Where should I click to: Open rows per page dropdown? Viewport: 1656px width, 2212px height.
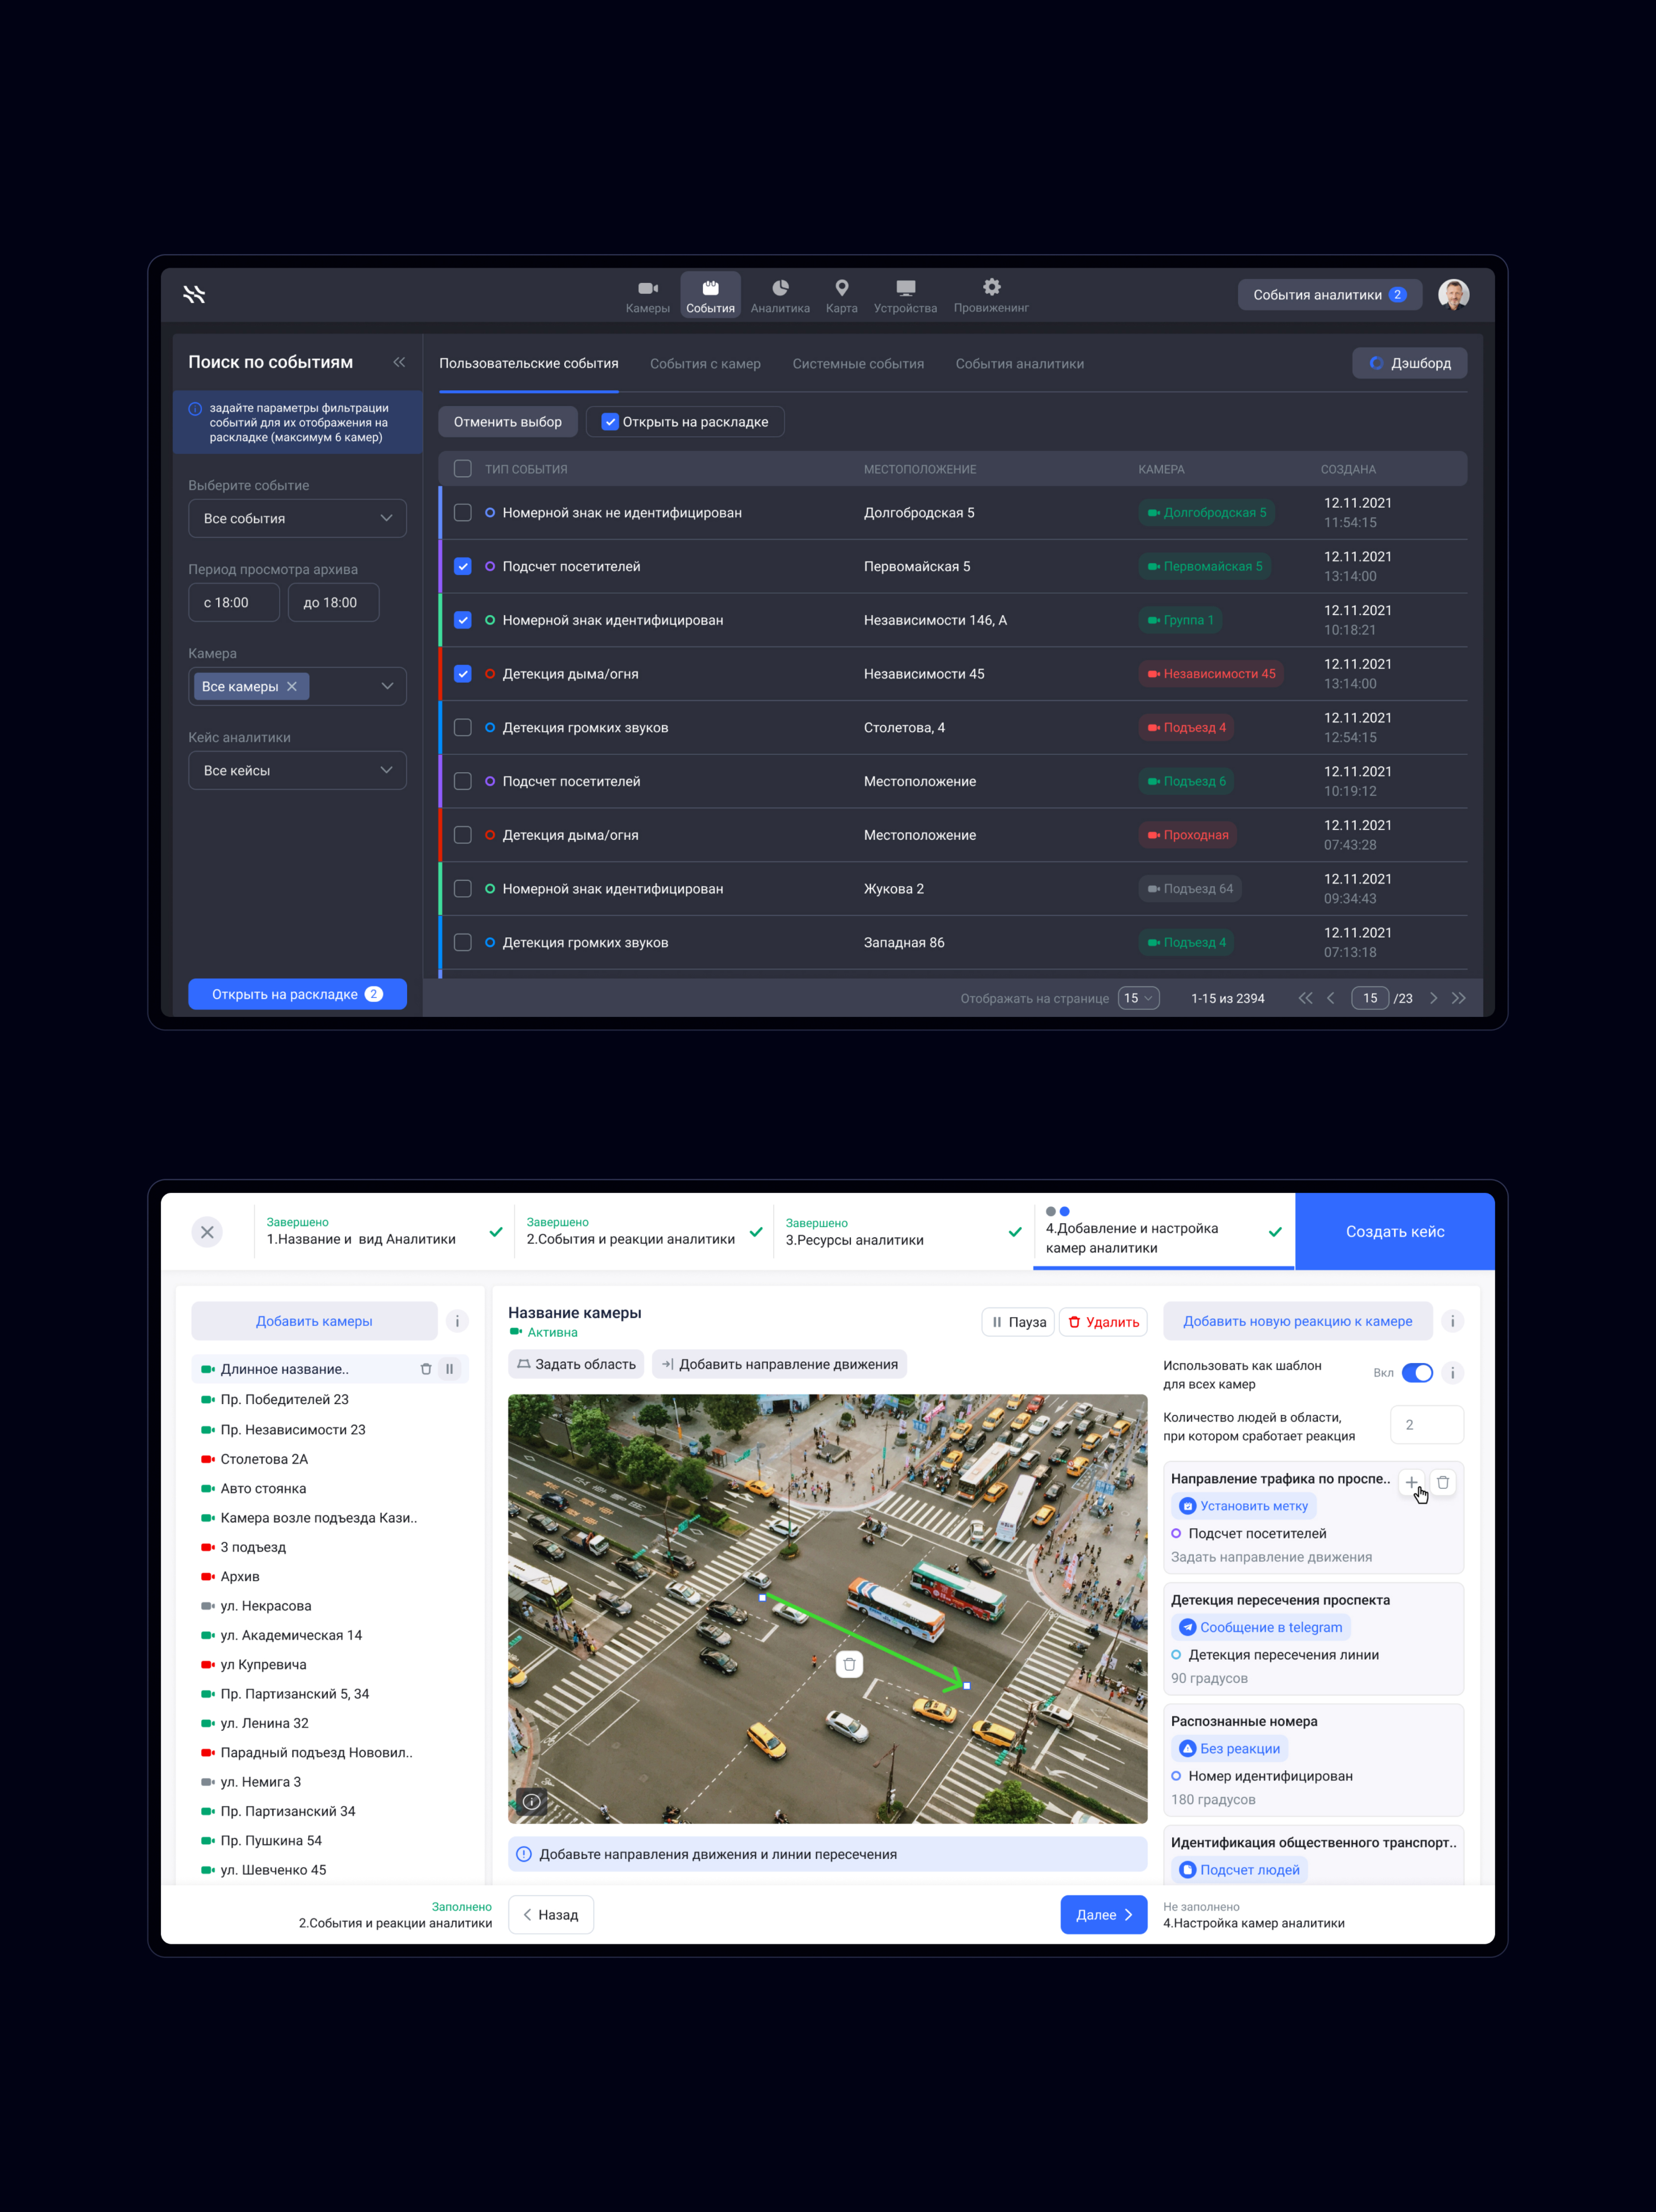[1138, 998]
